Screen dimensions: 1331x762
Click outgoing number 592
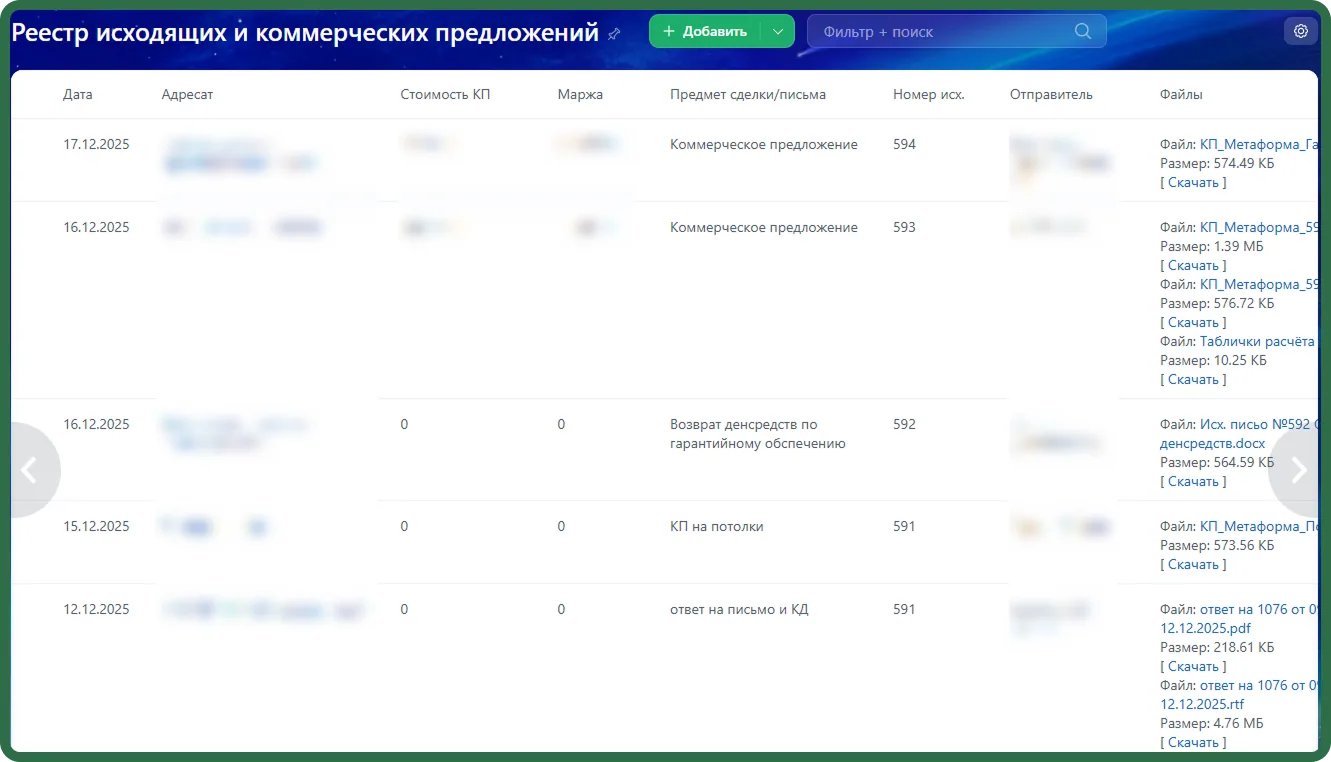coord(904,425)
